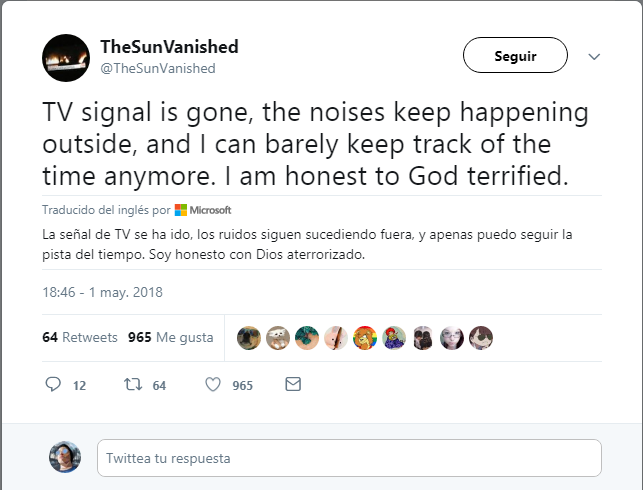The height and width of the screenshot is (490, 643).
Task: Expand the tweet options chevron
Action: tap(594, 56)
